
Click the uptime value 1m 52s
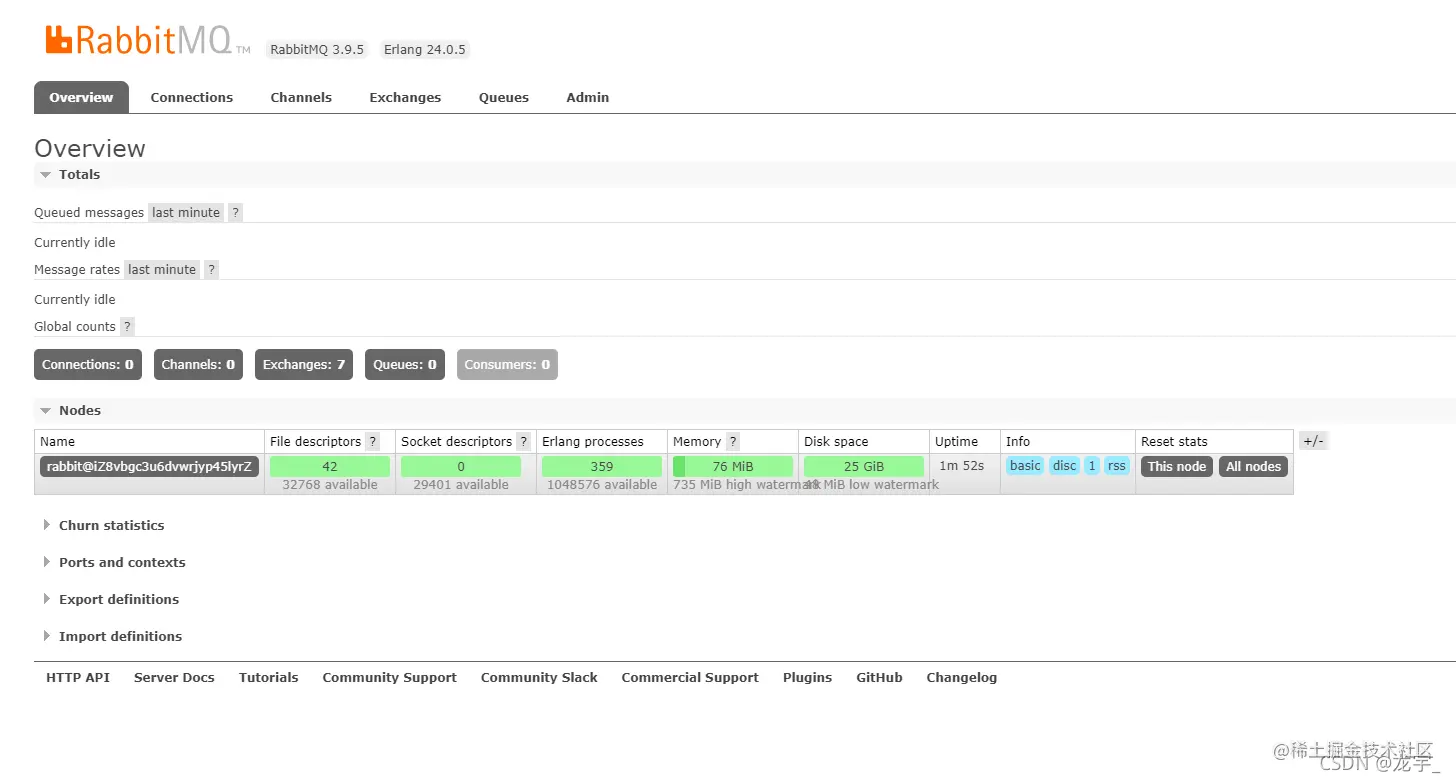click(961, 465)
